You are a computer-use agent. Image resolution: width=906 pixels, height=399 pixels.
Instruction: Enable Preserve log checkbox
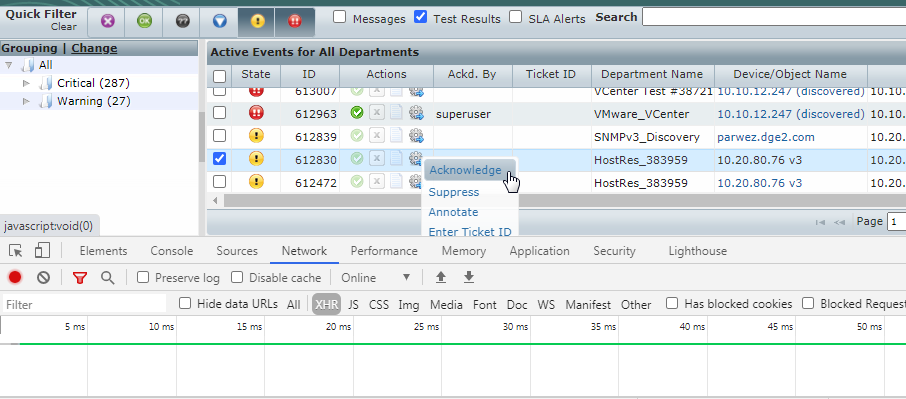(x=143, y=278)
